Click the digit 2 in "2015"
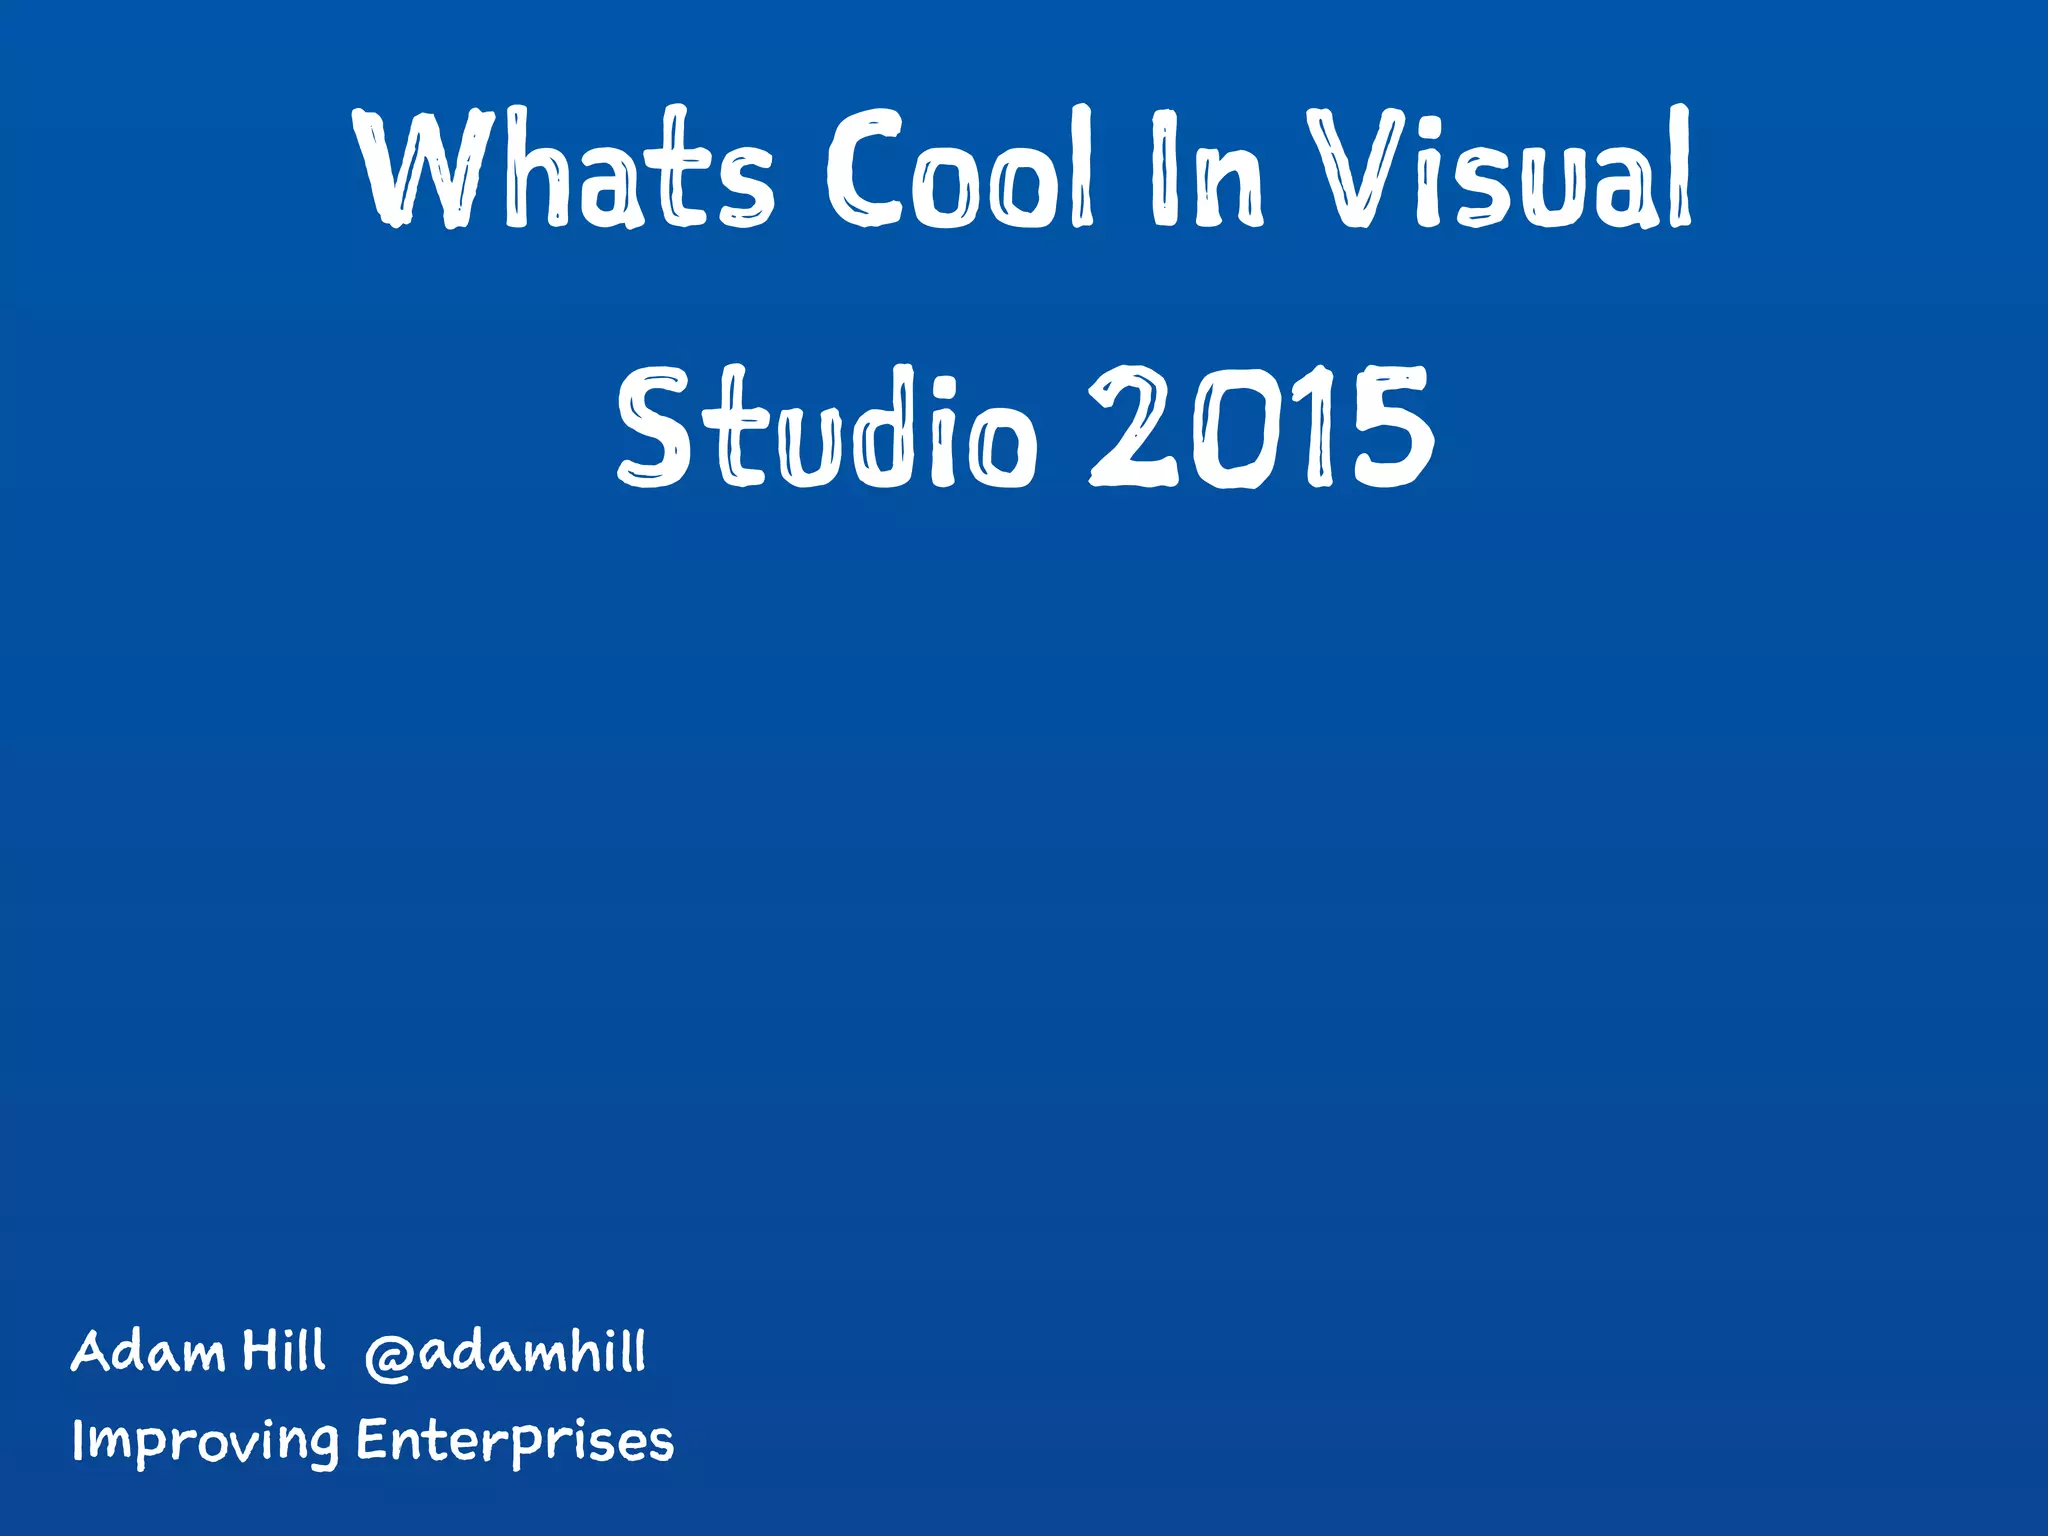 (1135, 427)
